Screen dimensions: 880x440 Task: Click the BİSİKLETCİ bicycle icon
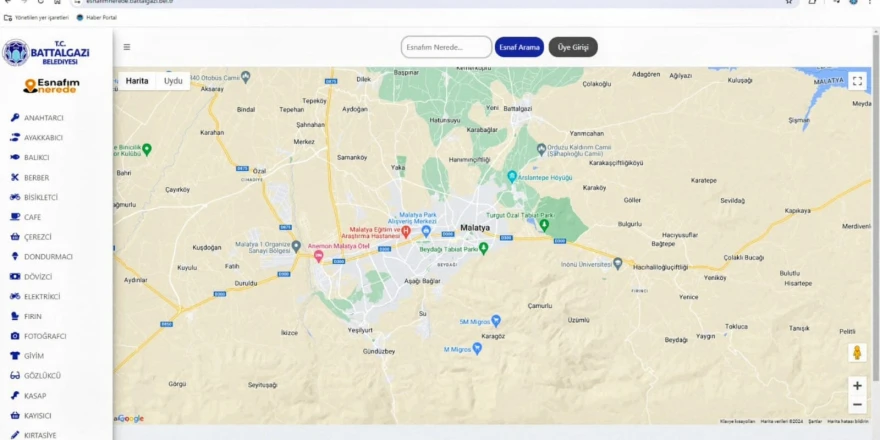[x=15, y=197]
